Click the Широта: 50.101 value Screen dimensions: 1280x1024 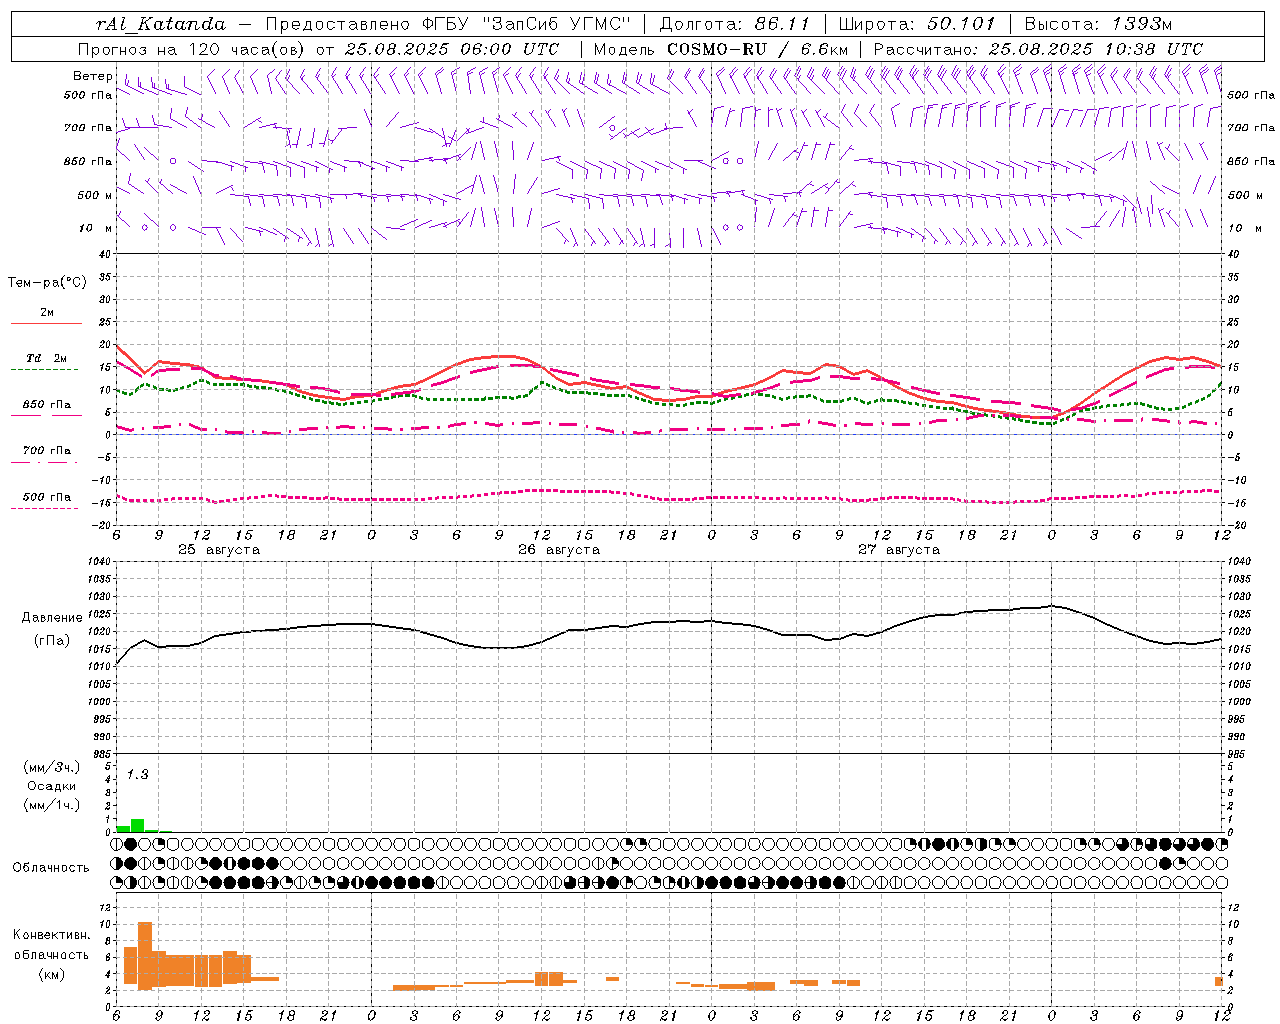click(x=917, y=24)
